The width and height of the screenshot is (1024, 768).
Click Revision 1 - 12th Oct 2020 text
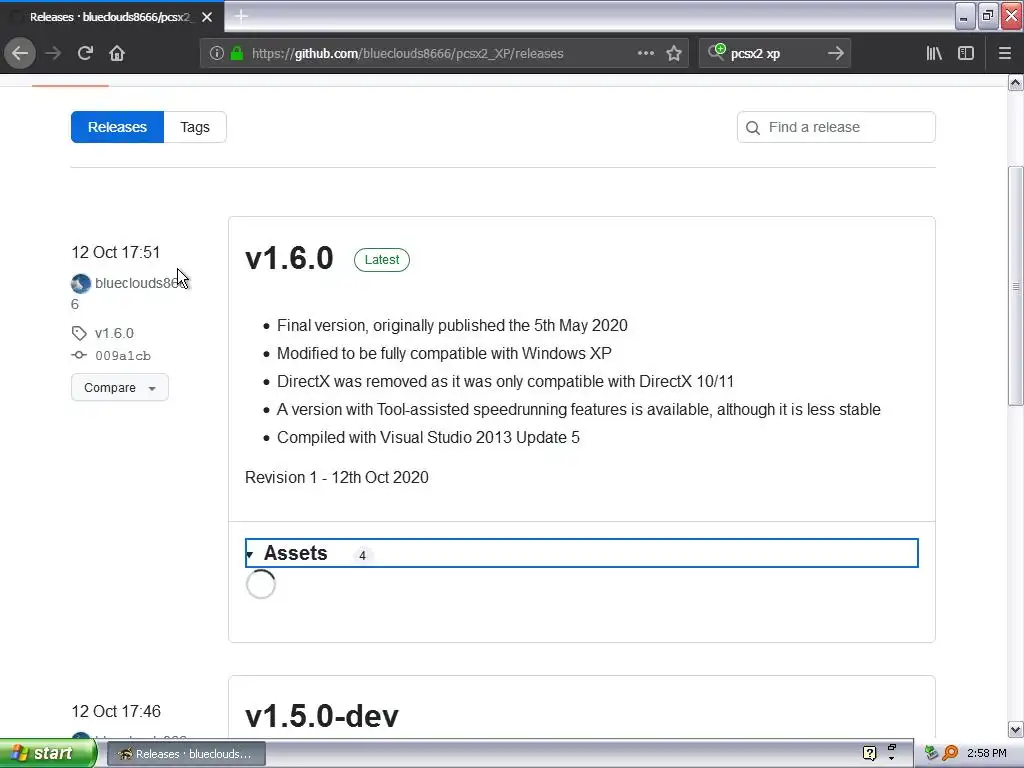tap(337, 477)
